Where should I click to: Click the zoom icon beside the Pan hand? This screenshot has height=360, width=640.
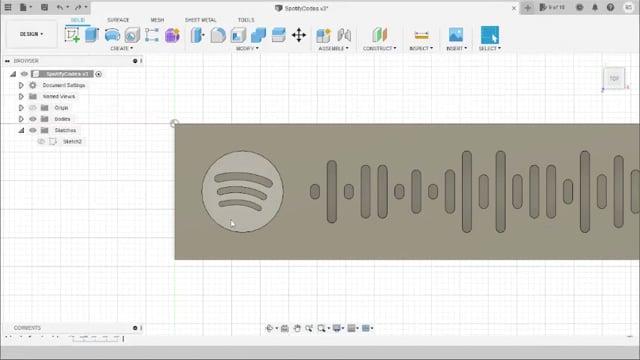pyautogui.click(x=309, y=328)
